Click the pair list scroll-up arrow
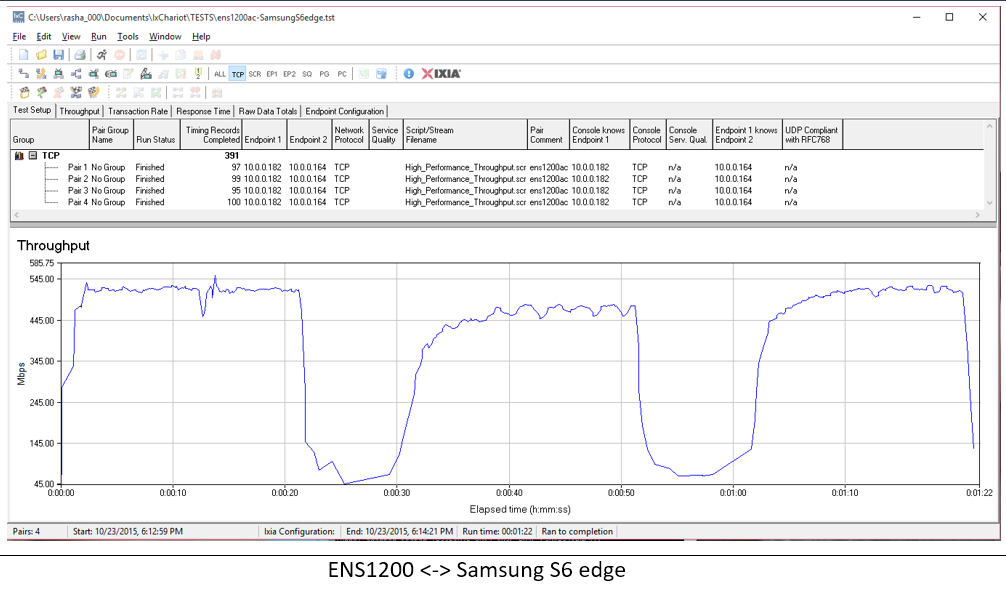This screenshot has width=1006, height=598. tap(989, 126)
